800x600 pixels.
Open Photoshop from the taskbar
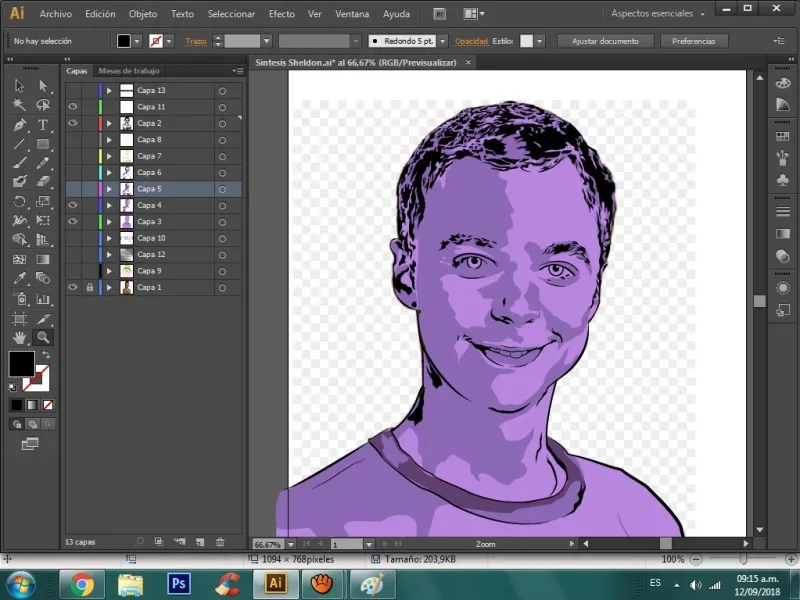coord(179,583)
